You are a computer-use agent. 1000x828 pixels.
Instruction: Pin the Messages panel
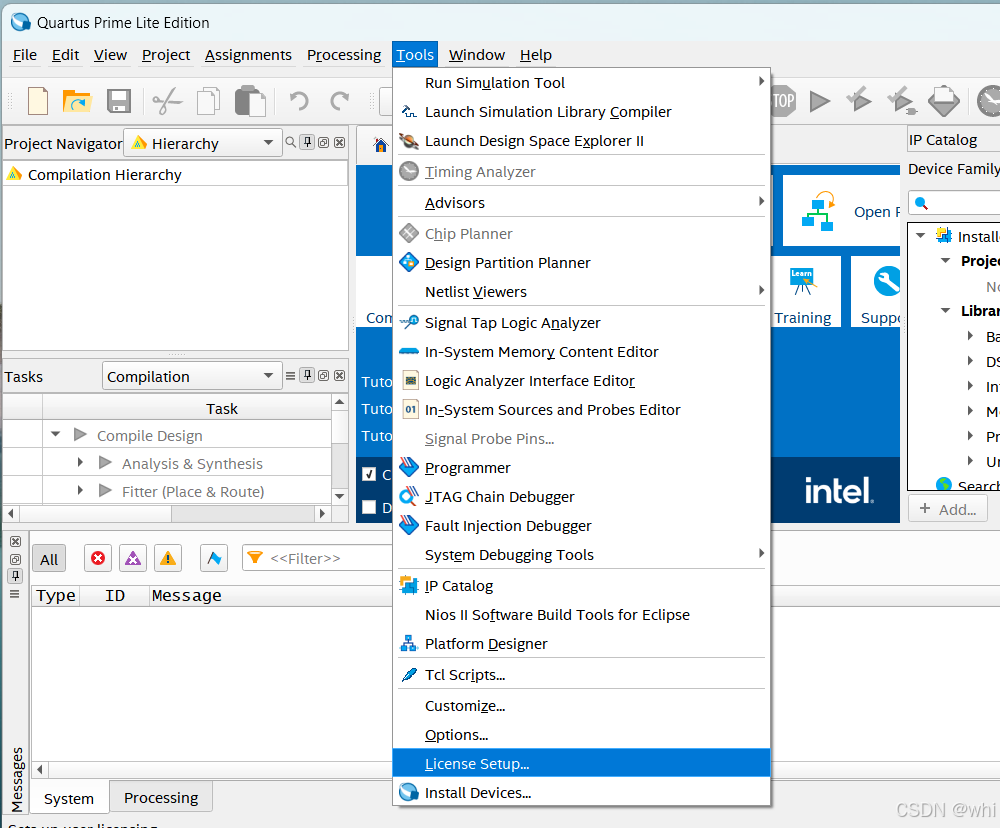pyautogui.click(x=15, y=576)
